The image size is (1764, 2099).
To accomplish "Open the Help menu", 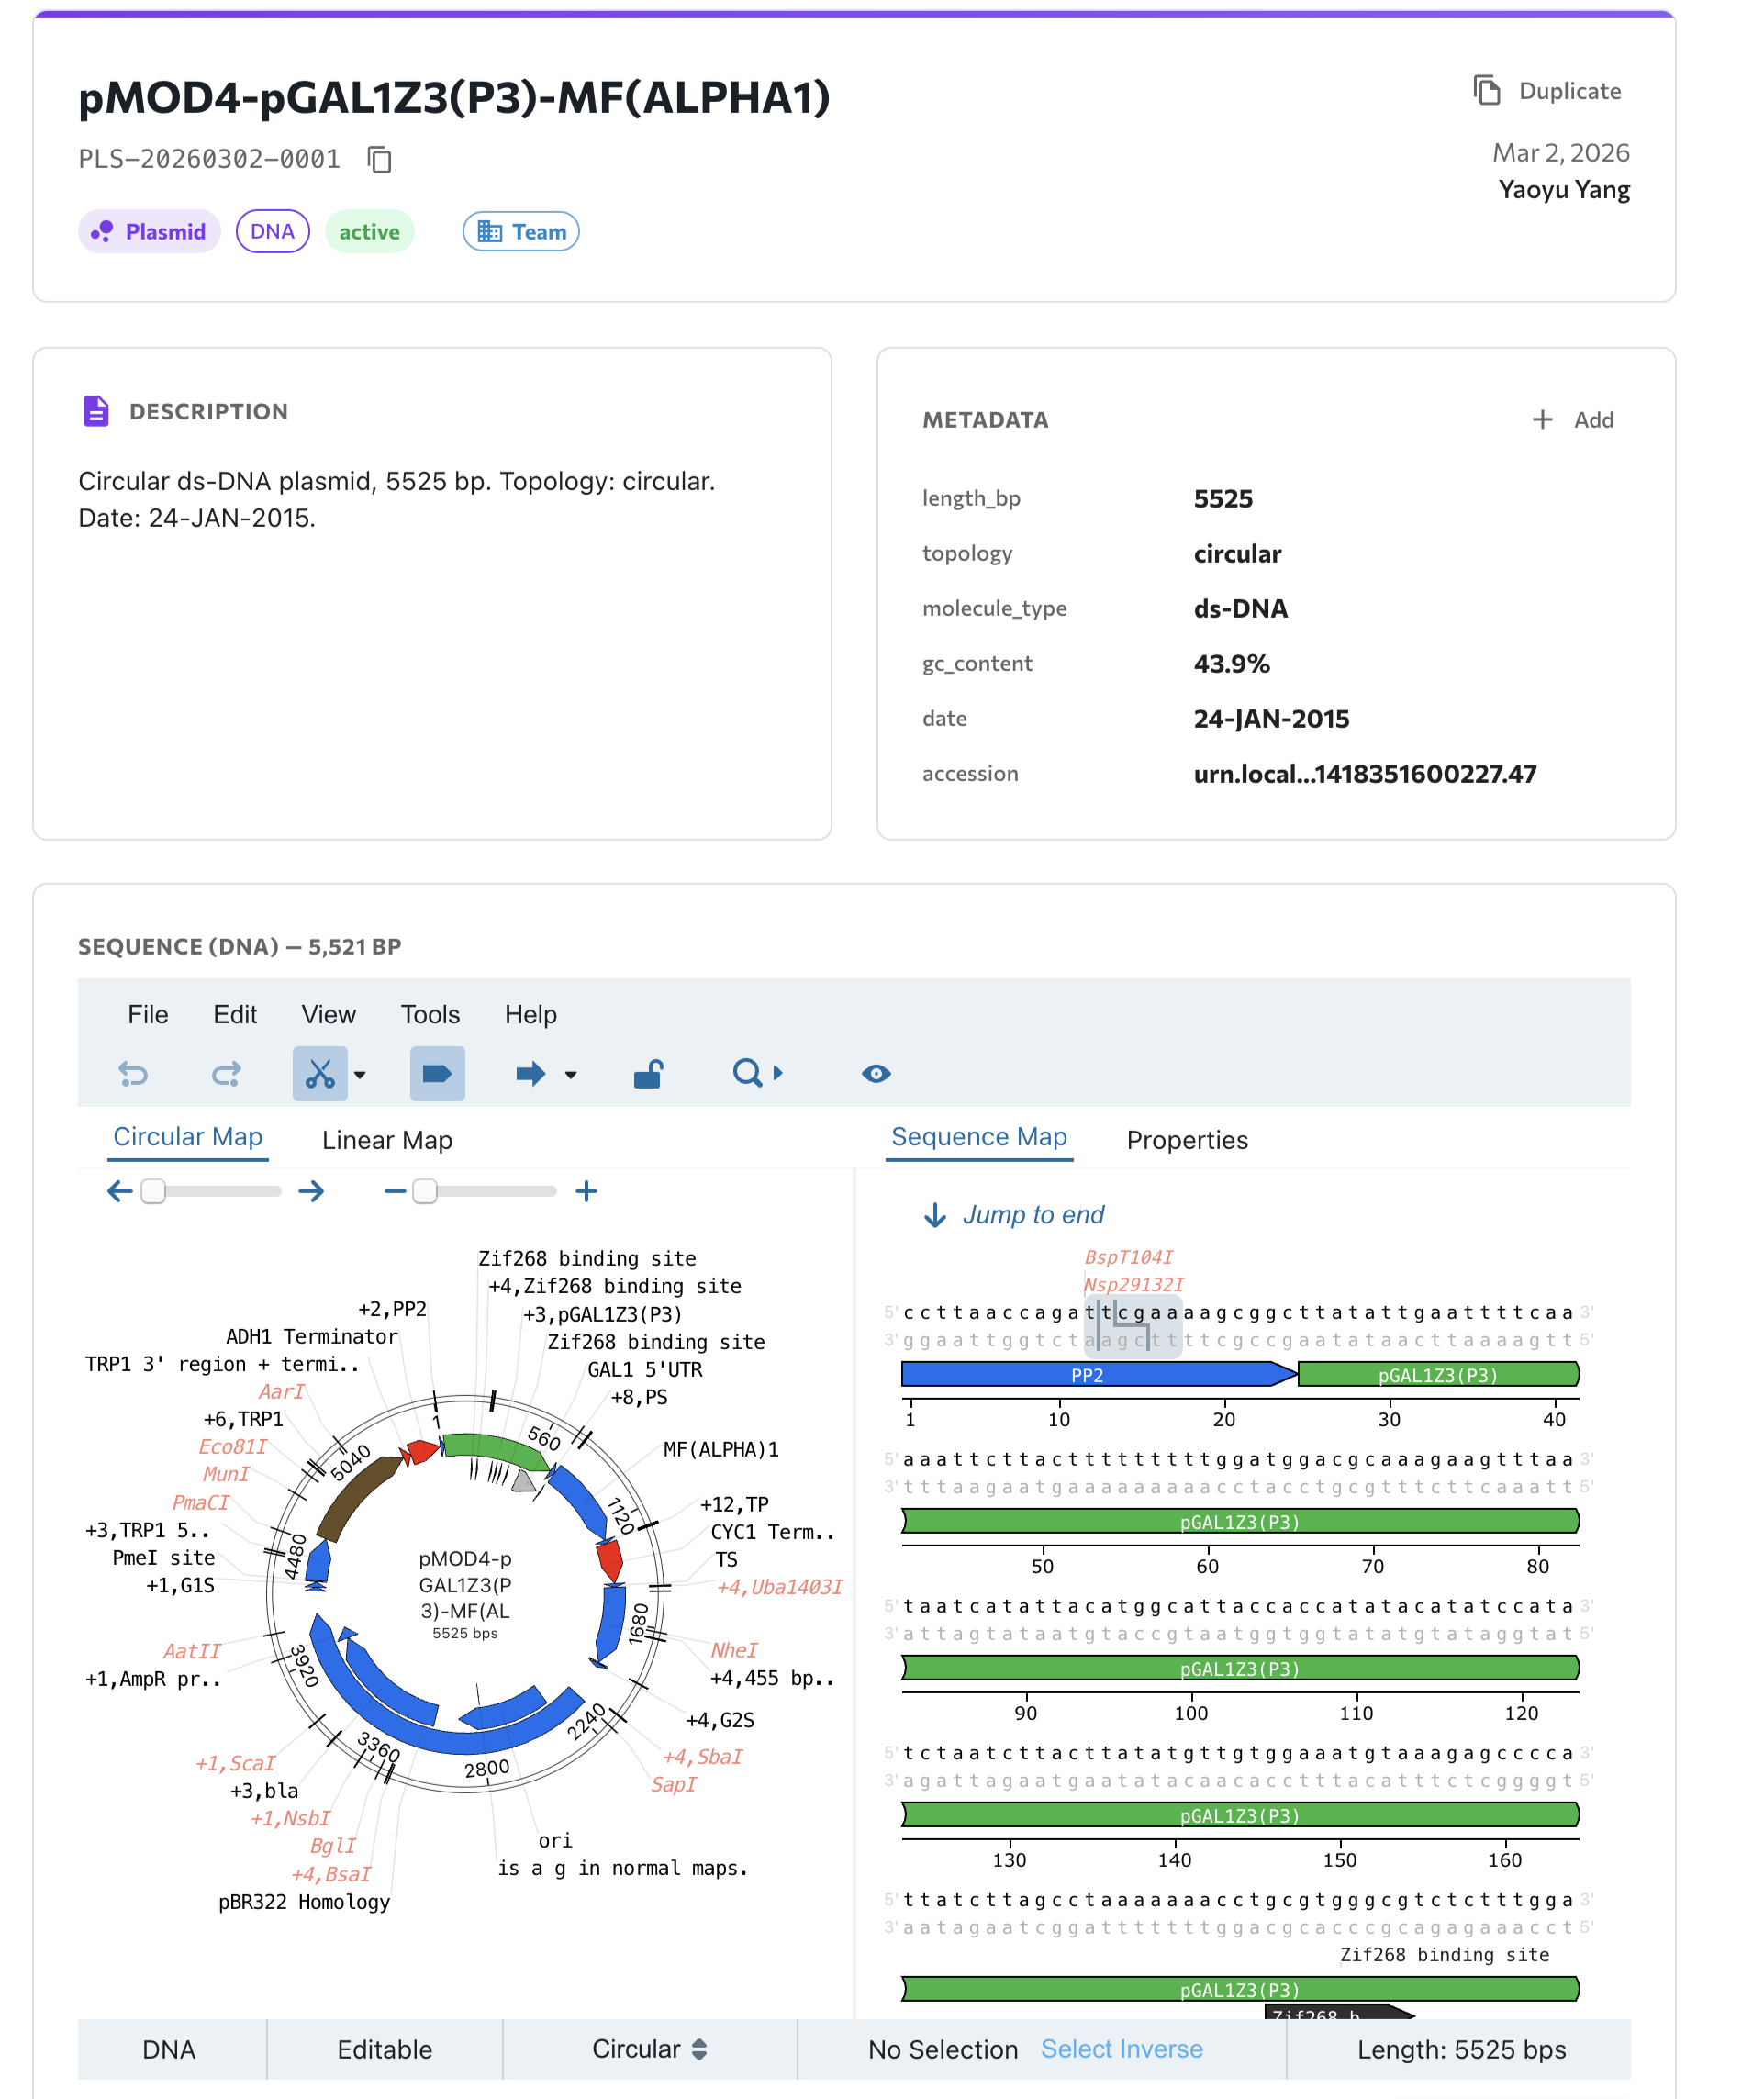I will point(531,1014).
